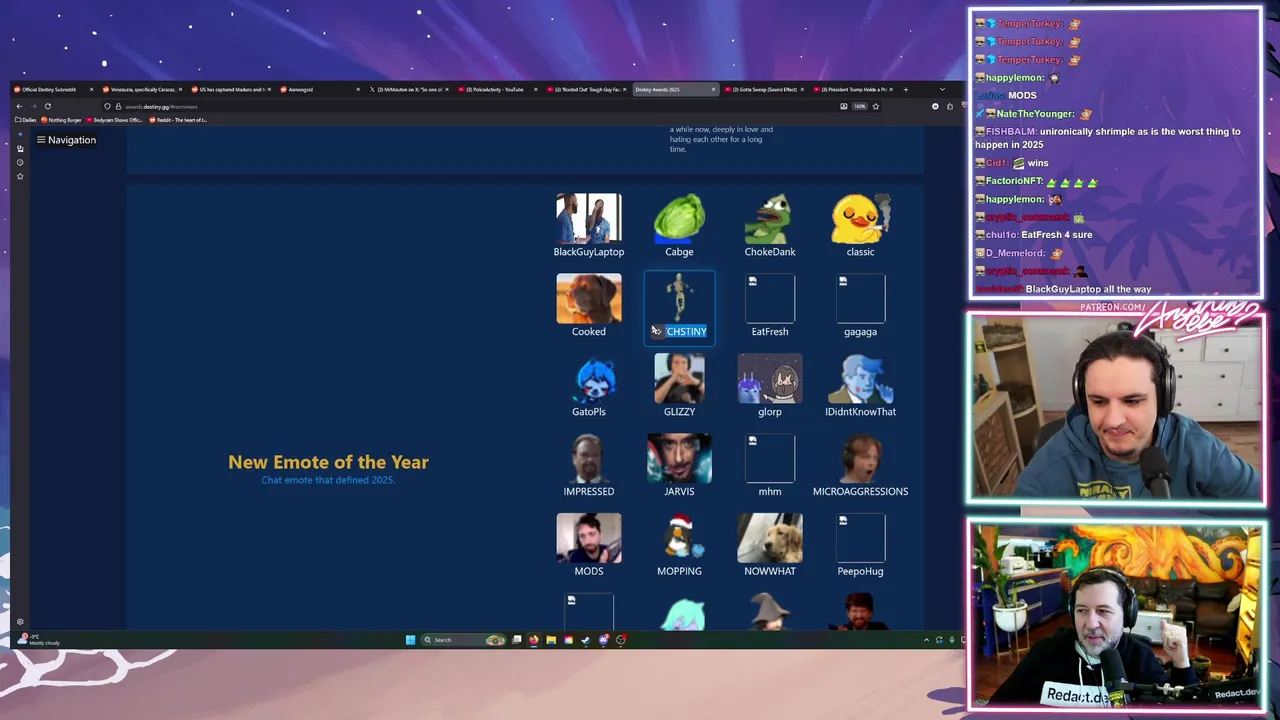Open the Windows Start menu
The height and width of the screenshot is (720, 1280).
(x=410, y=640)
